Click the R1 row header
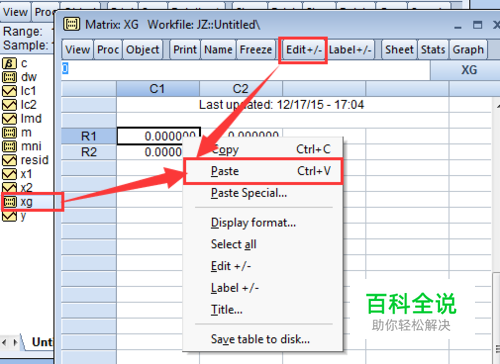This screenshot has height=364, width=500. point(89,136)
